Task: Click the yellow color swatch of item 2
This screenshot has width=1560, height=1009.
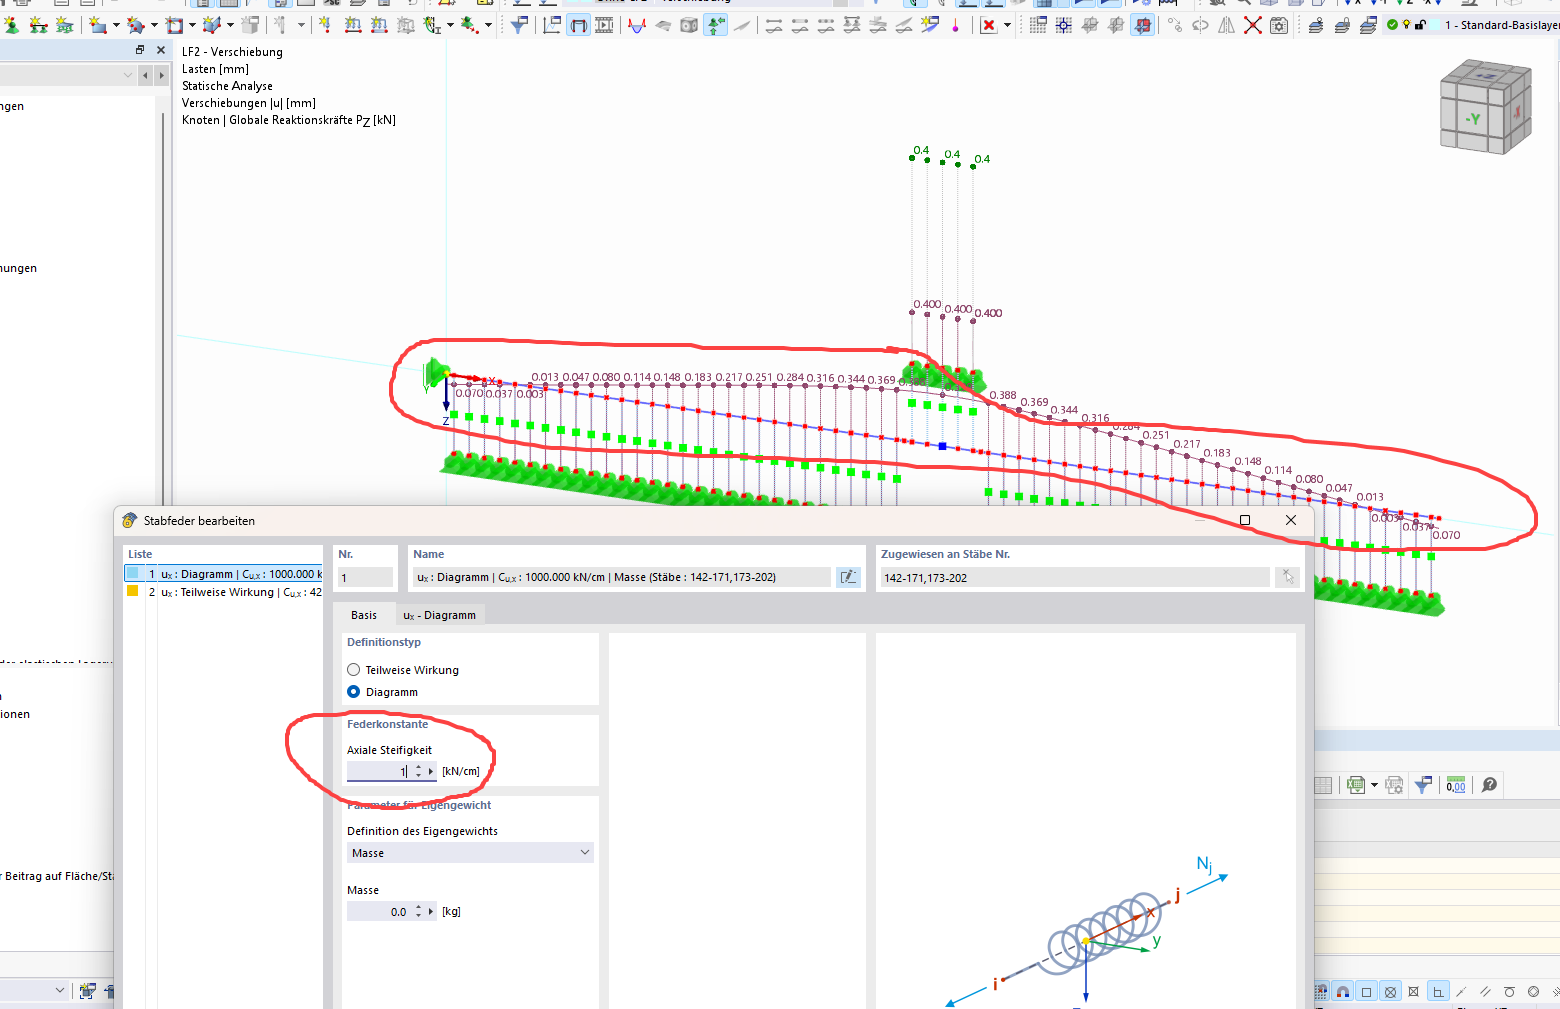Action: pos(132,591)
